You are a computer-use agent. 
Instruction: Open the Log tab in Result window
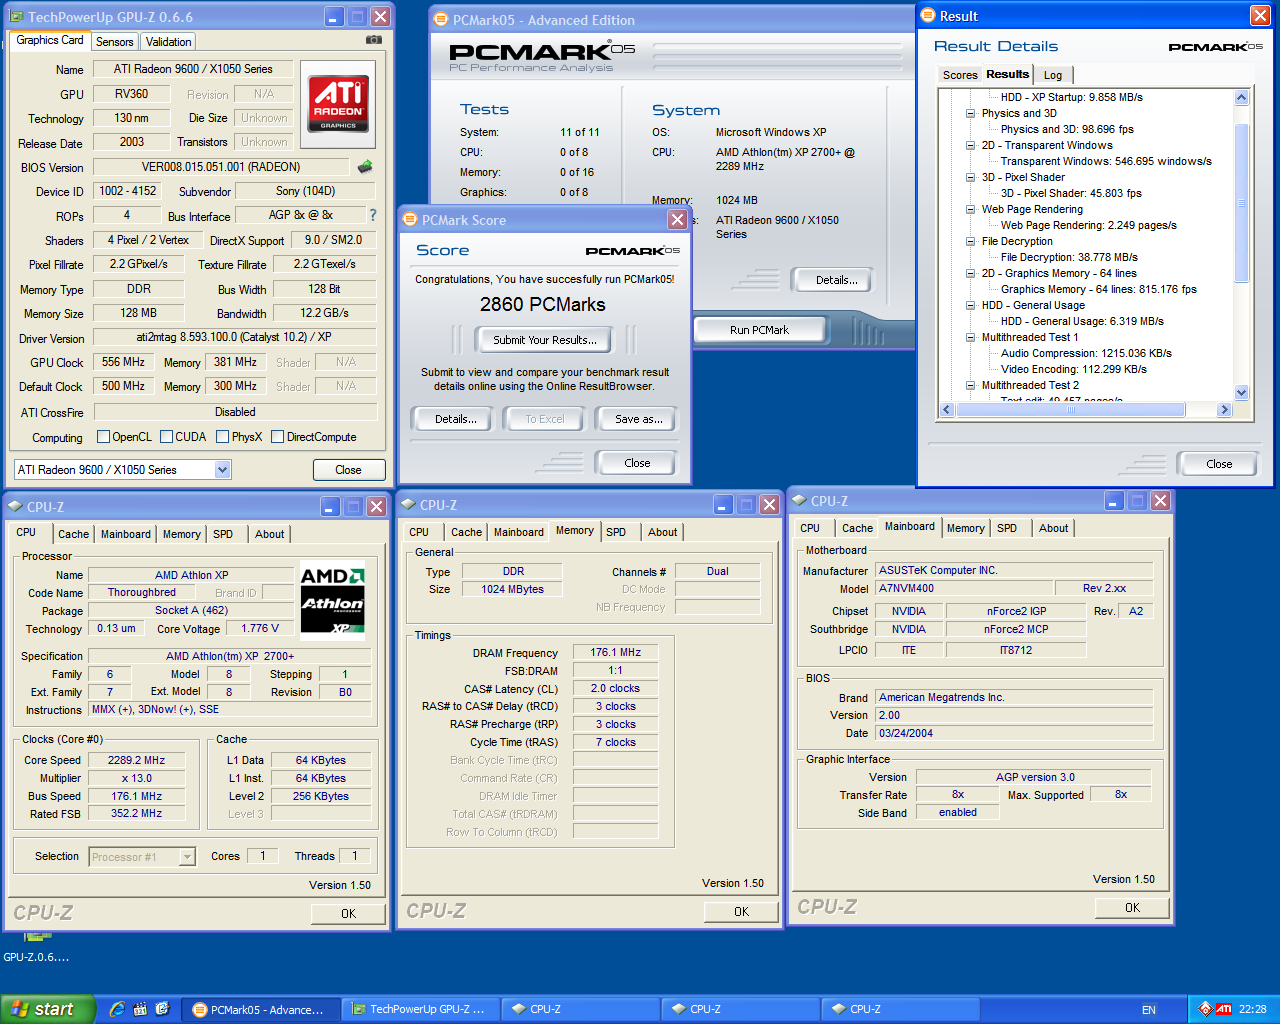point(1053,75)
